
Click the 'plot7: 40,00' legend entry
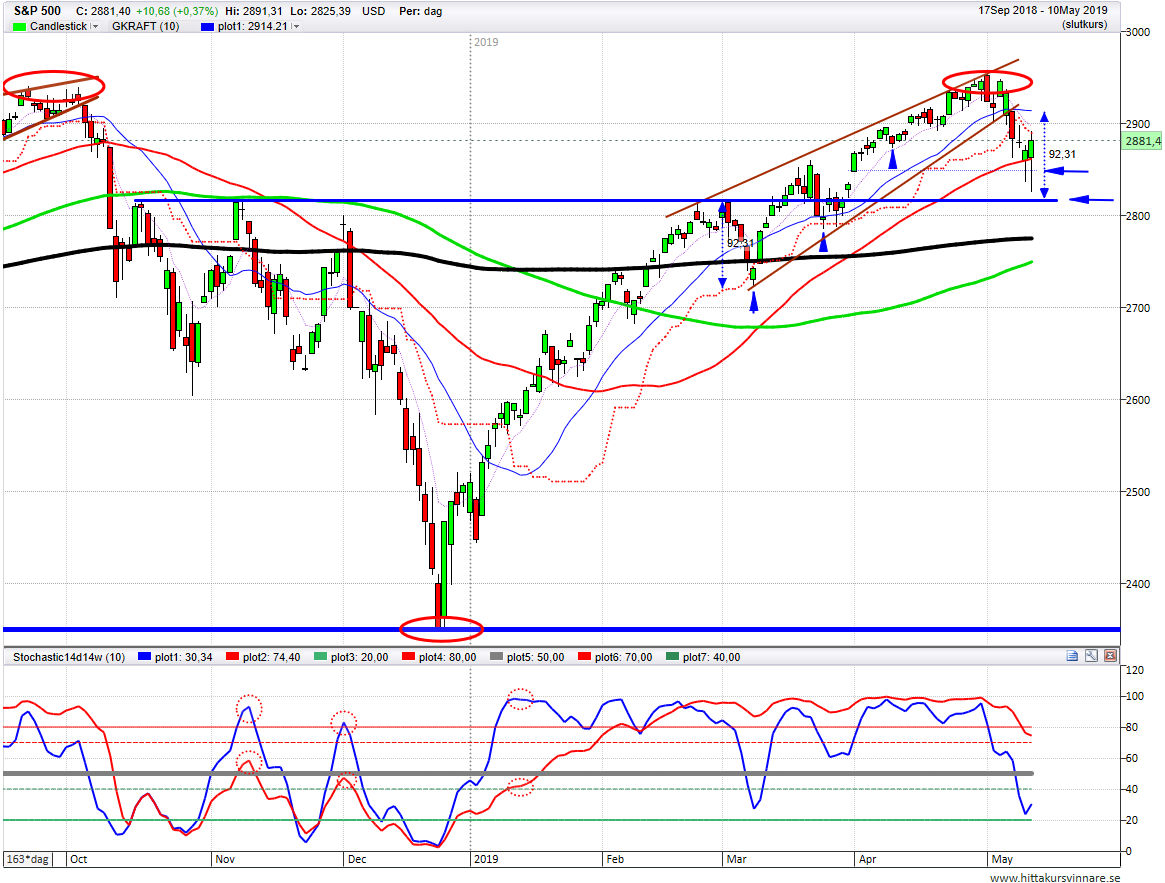(x=712, y=657)
